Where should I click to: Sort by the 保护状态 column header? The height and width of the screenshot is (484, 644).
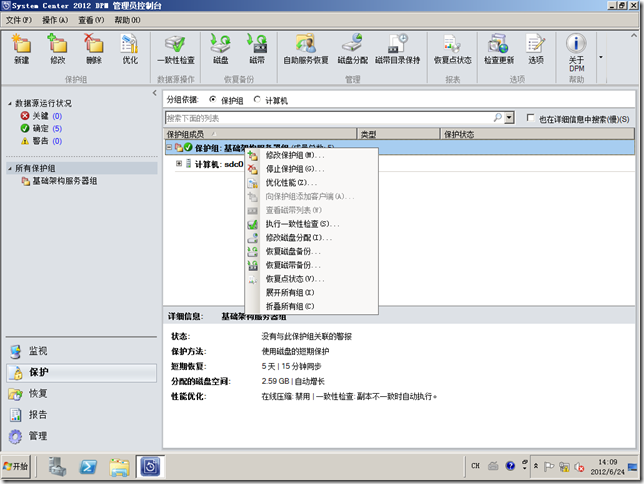537,134
